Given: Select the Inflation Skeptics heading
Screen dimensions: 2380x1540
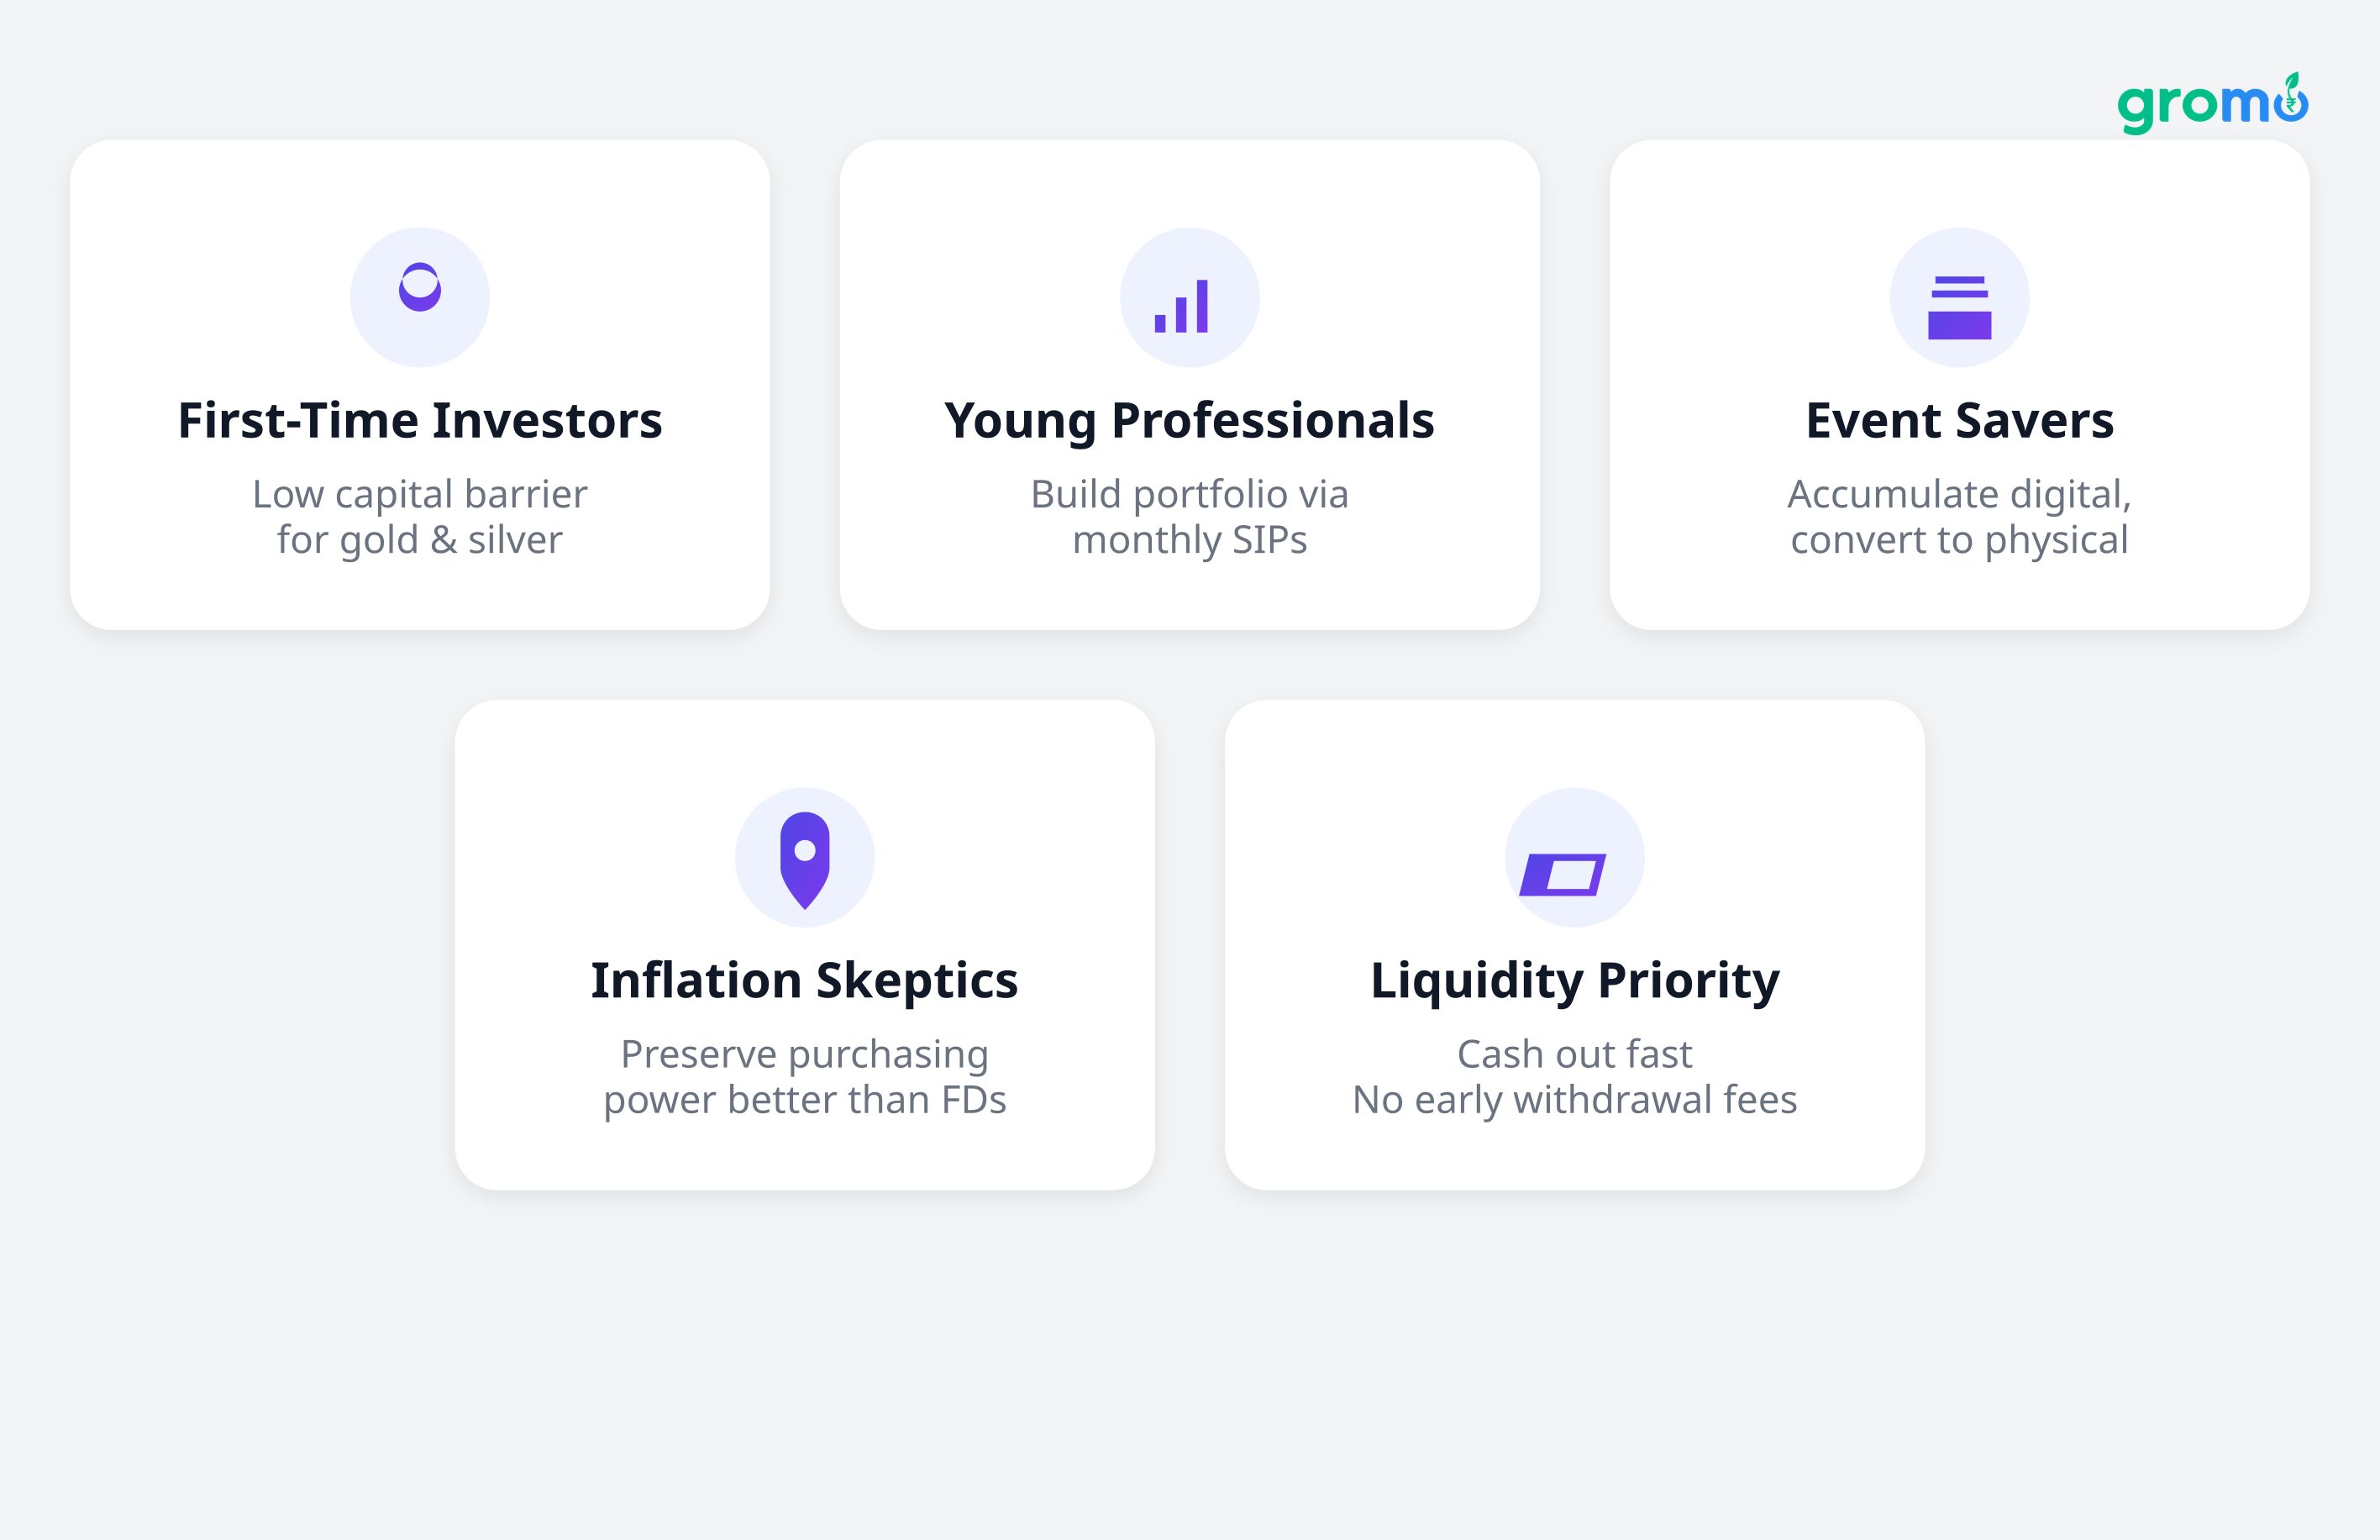Looking at the screenshot, I should tap(804, 980).
